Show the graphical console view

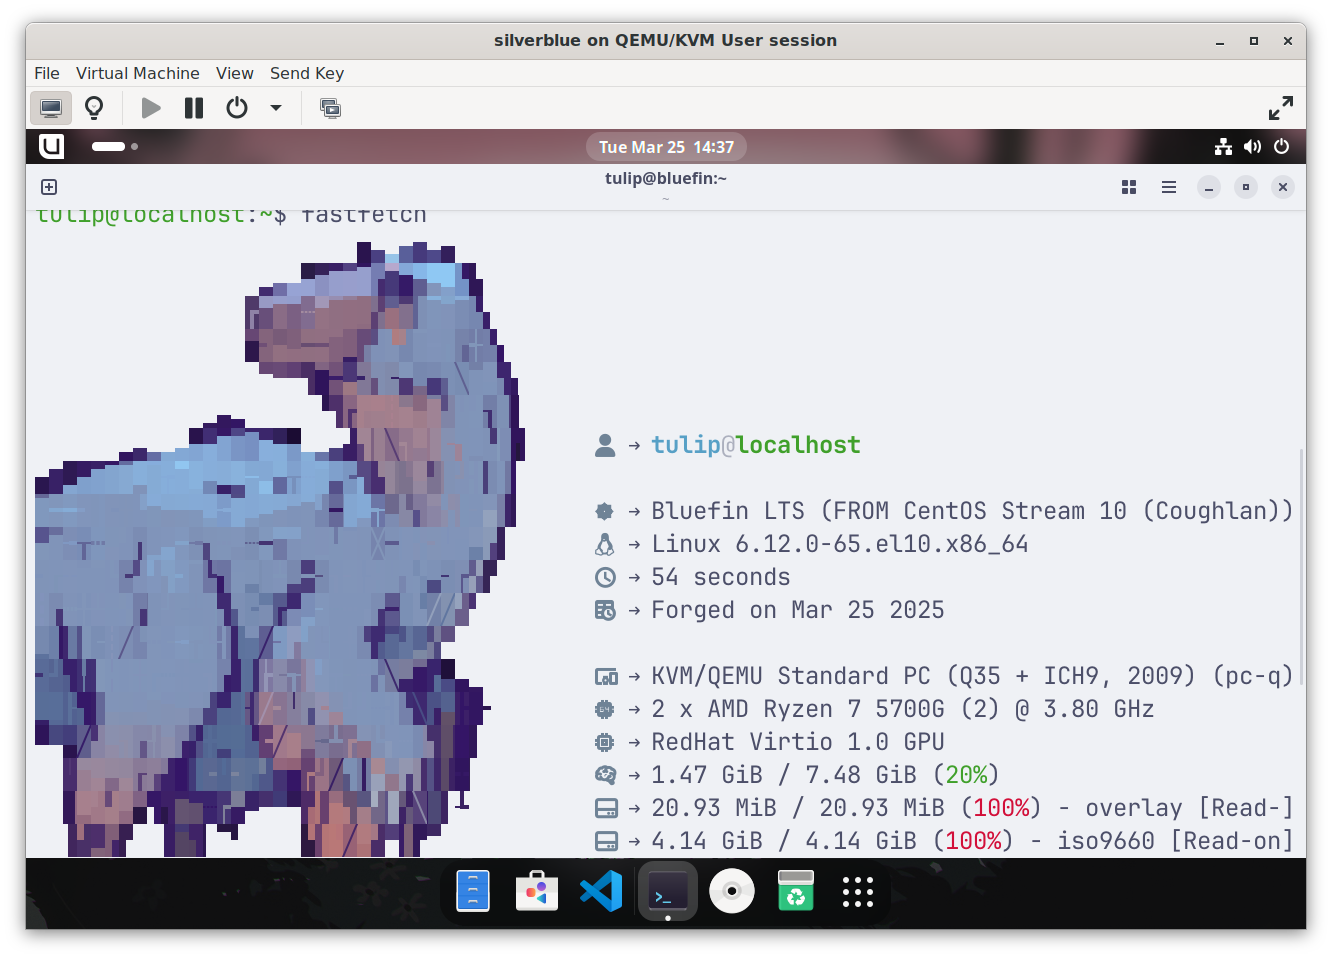[50, 108]
